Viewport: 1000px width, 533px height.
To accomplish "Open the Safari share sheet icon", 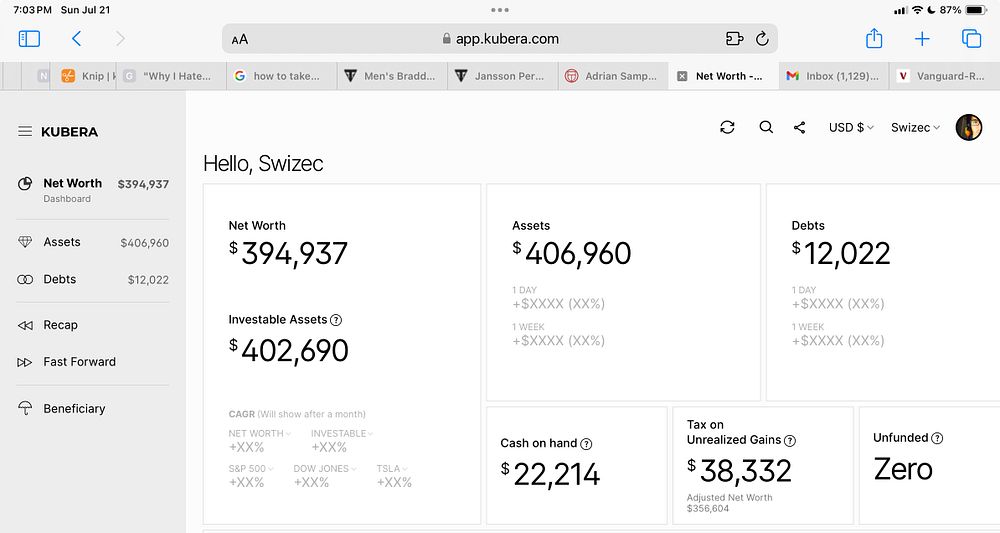I will click(874, 38).
